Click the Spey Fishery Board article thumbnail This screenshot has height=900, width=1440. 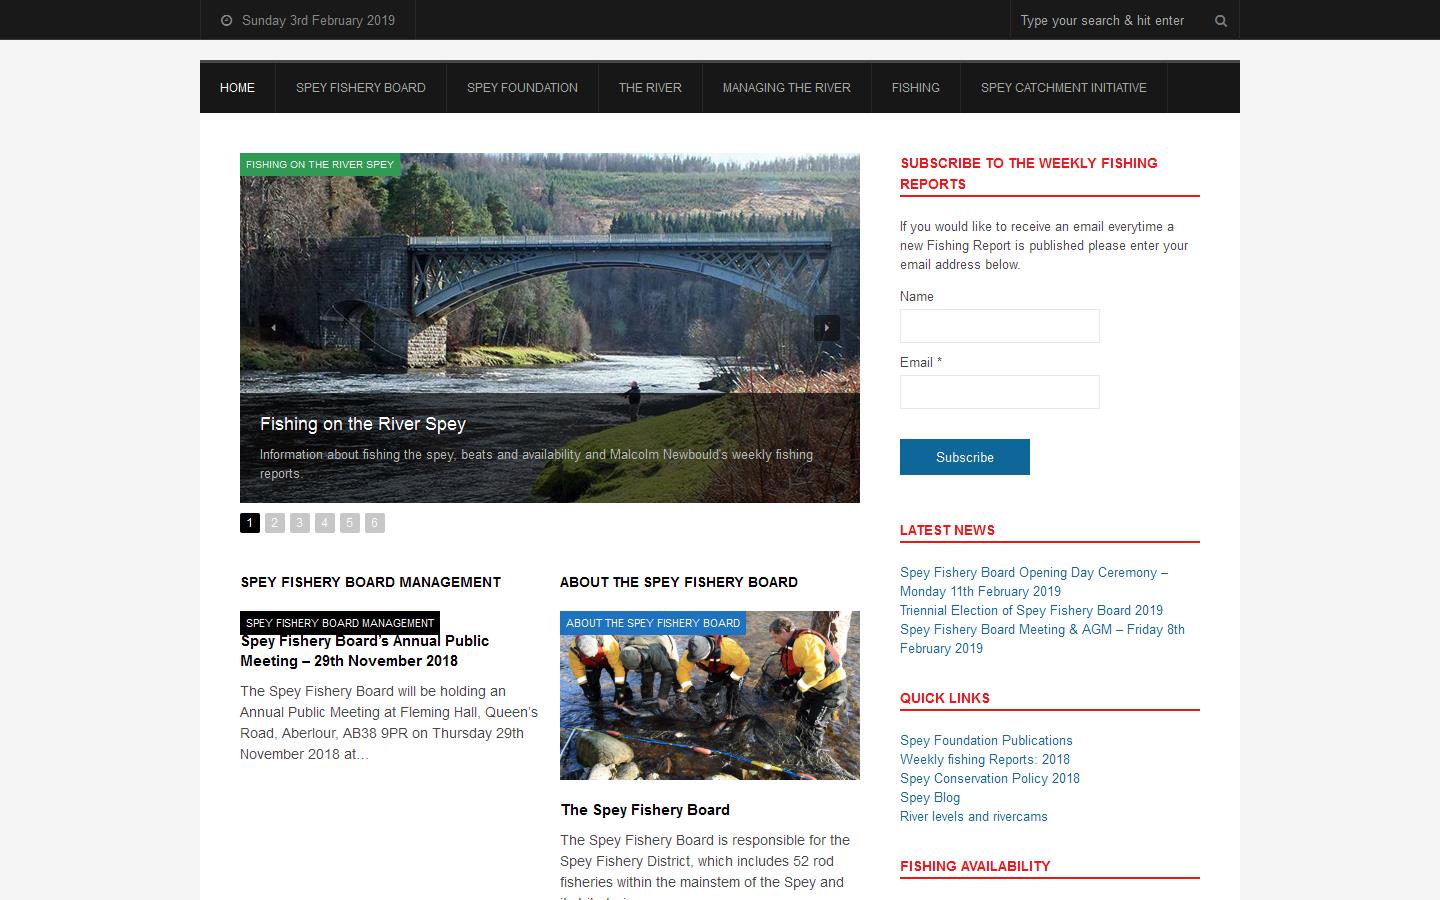[x=709, y=695]
